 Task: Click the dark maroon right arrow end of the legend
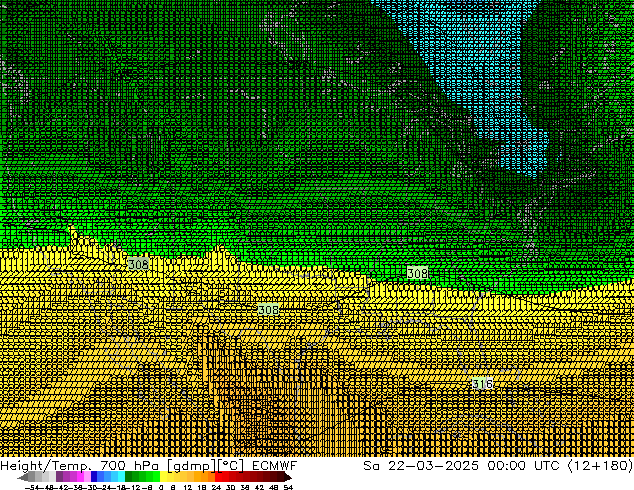click(x=288, y=477)
